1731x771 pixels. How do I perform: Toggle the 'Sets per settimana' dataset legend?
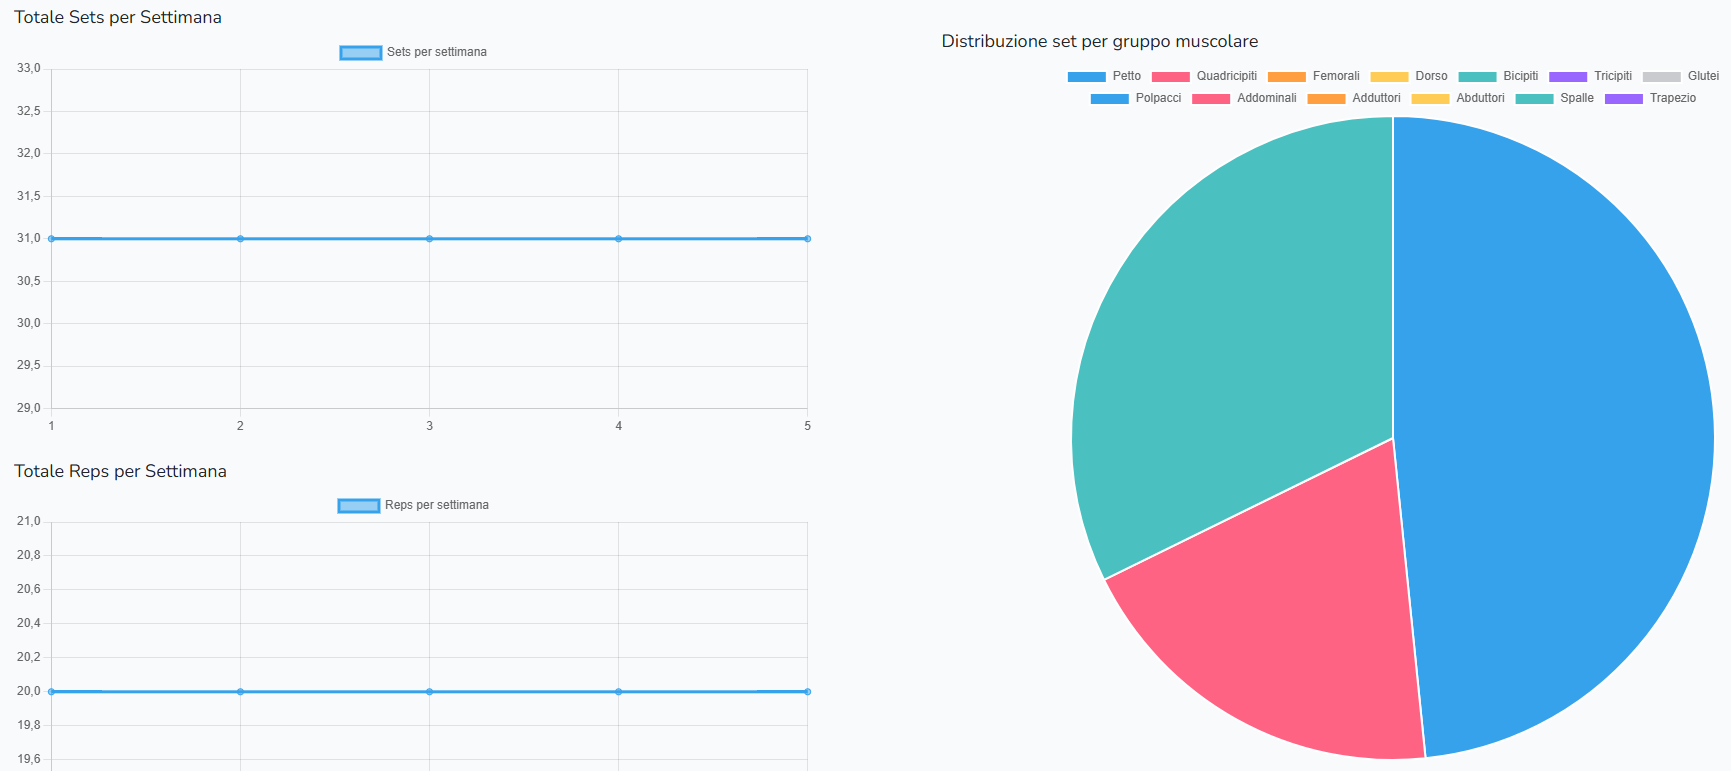413,52
